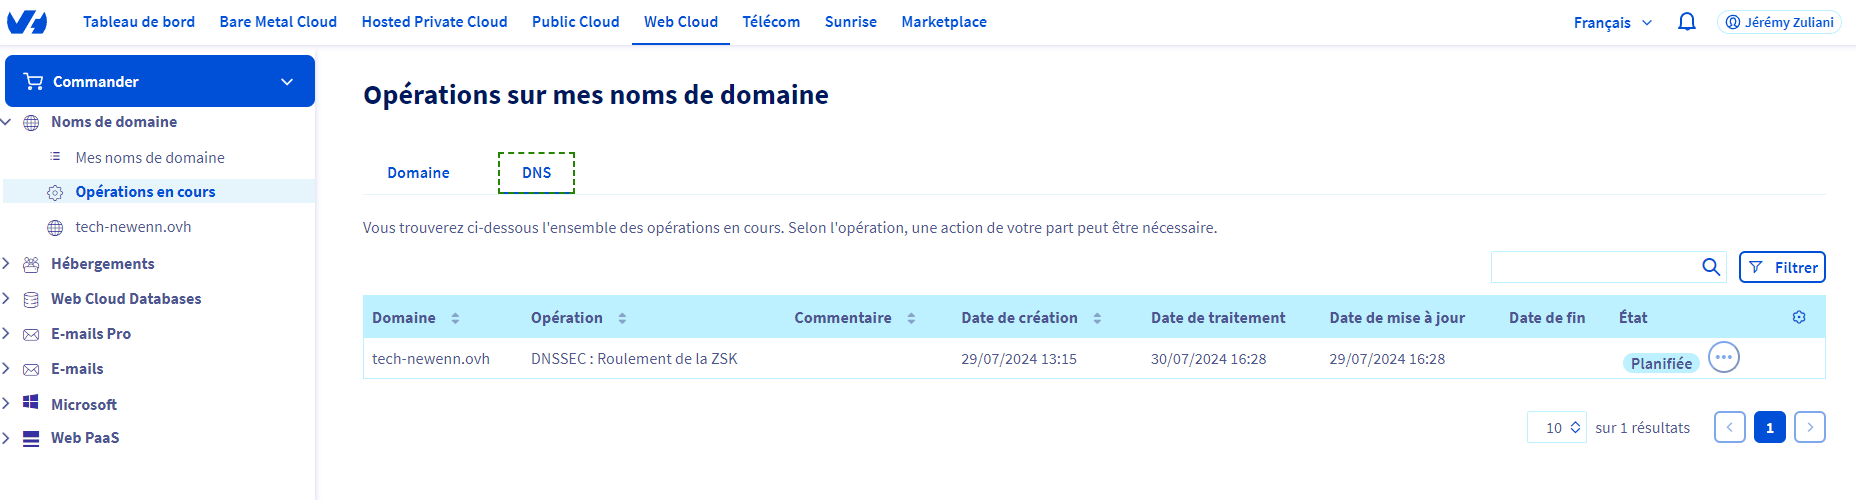Go to Hosted Private Cloud
Image resolution: width=1856 pixels, height=500 pixels.
coord(434,22)
